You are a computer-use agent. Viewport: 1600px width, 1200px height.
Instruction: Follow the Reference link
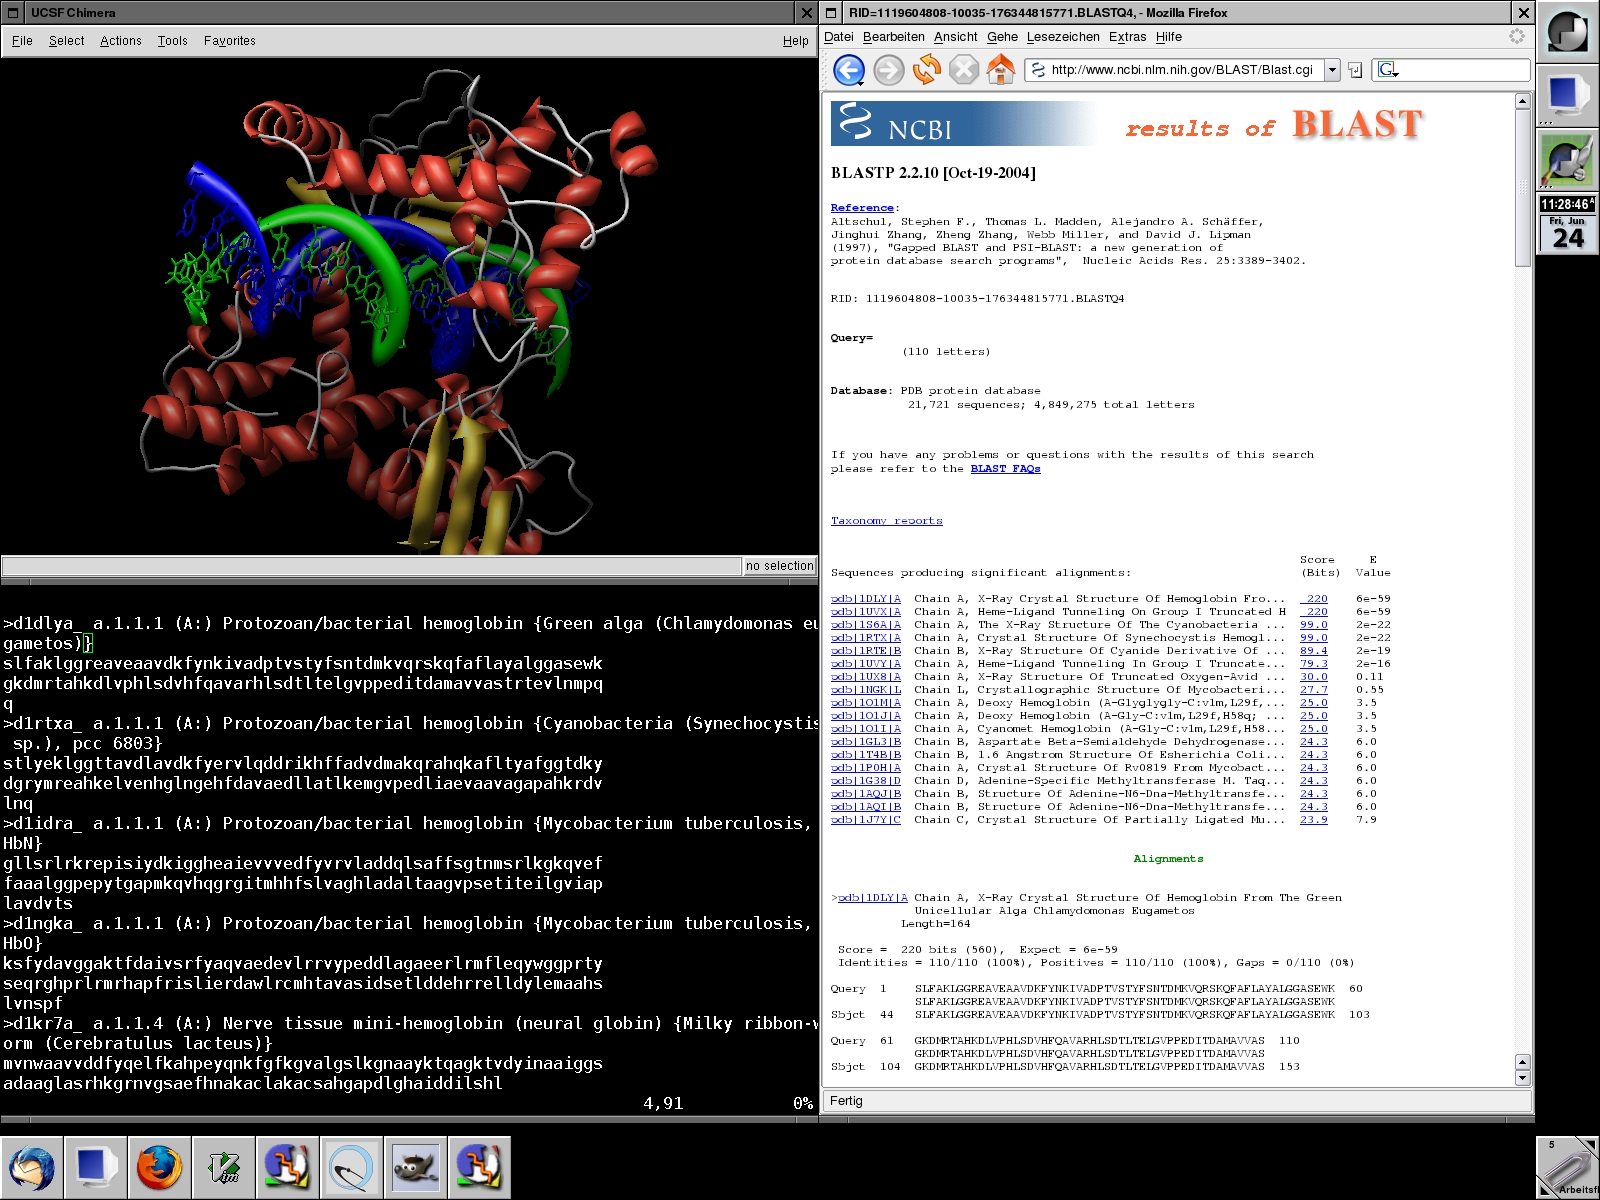(862, 208)
